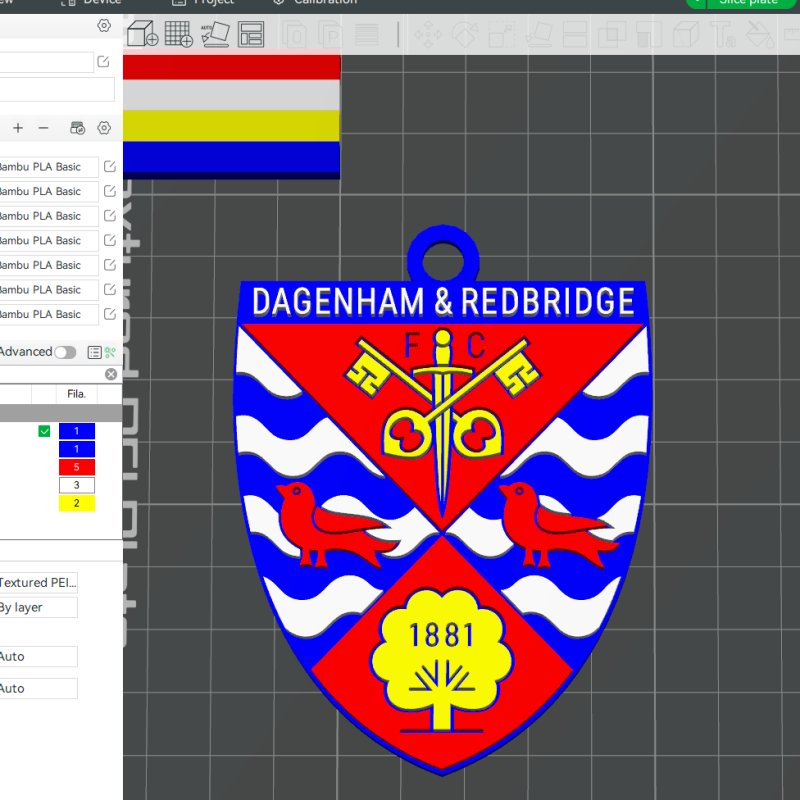Click the Split to parts icon
This screenshot has height=800, width=800.
[x=330, y=34]
